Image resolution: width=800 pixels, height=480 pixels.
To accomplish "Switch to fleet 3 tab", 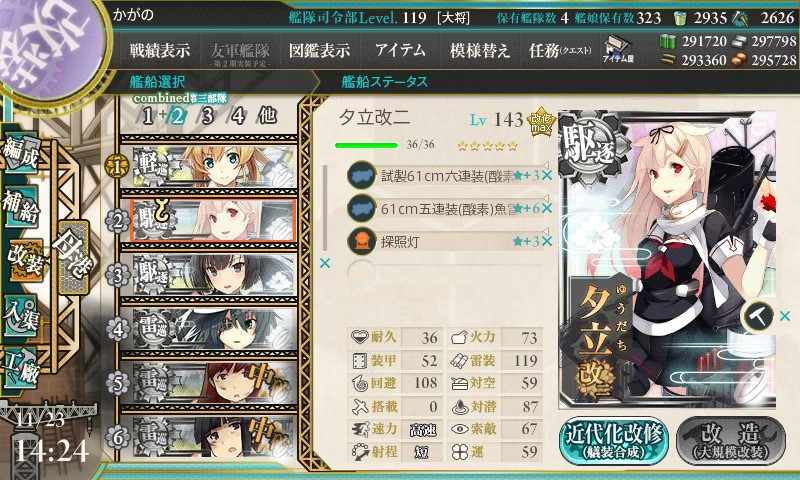I will [207, 116].
